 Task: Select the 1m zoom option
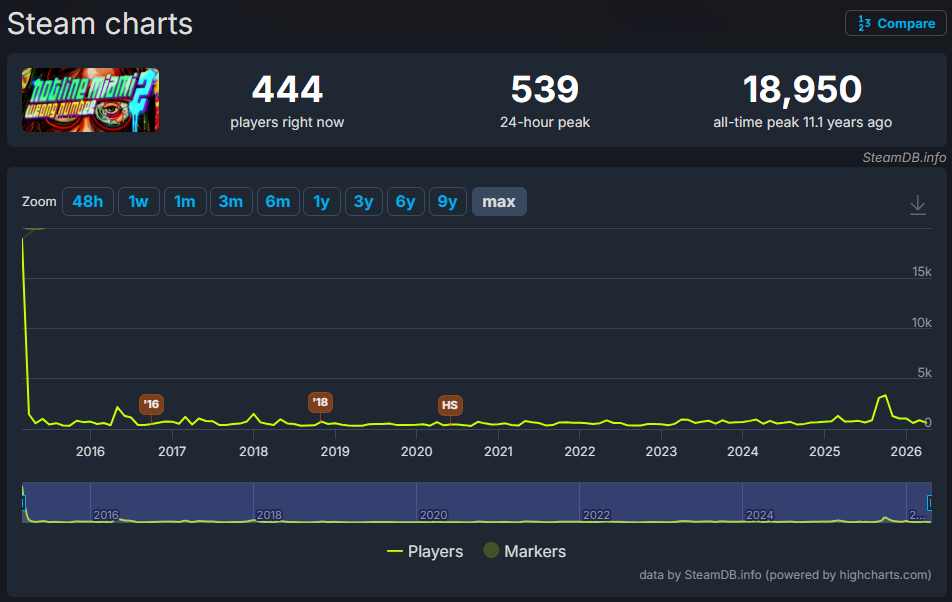tap(185, 201)
